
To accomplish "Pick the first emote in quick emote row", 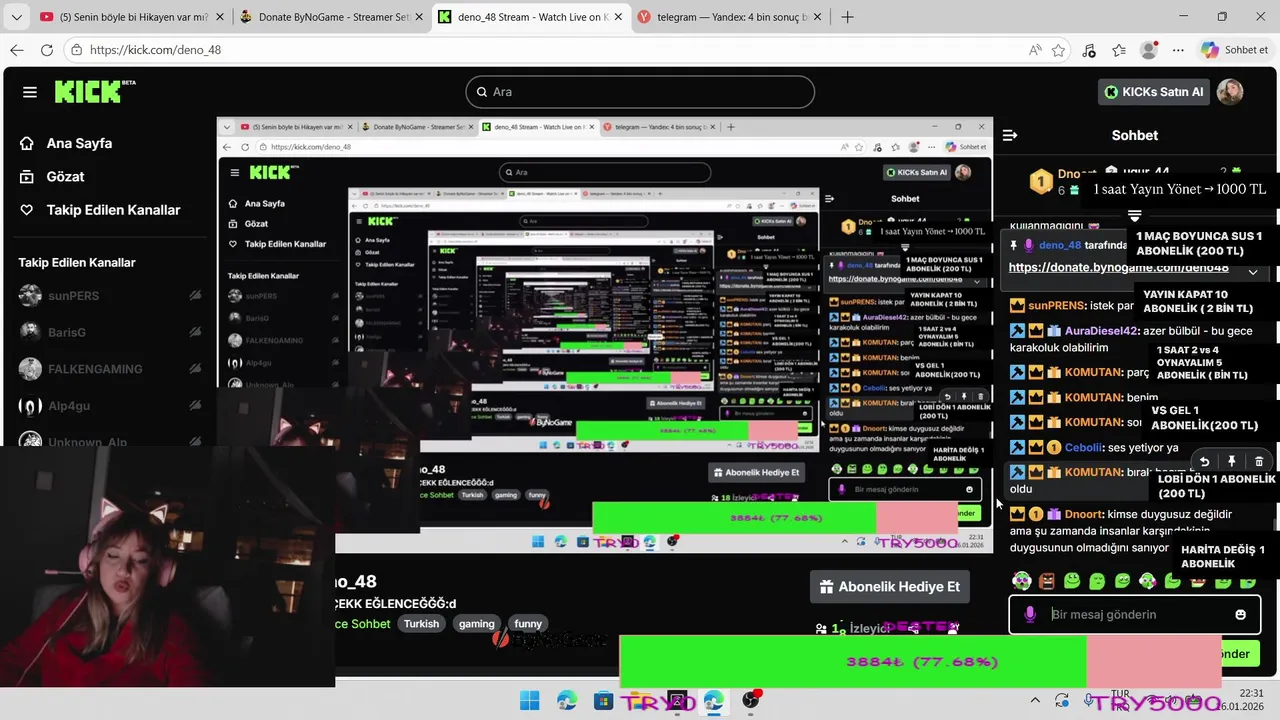I will tap(1021, 581).
